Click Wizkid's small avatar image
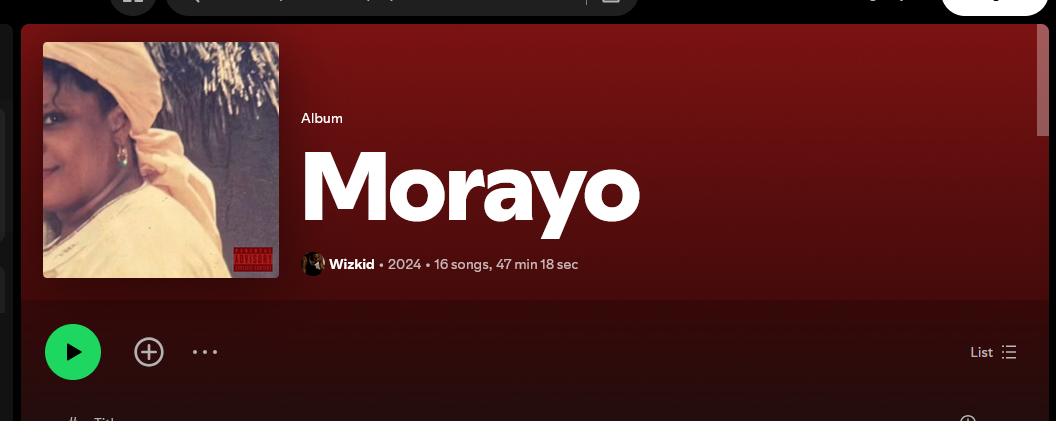The width and height of the screenshot is (1056, 421). [312, 264]
